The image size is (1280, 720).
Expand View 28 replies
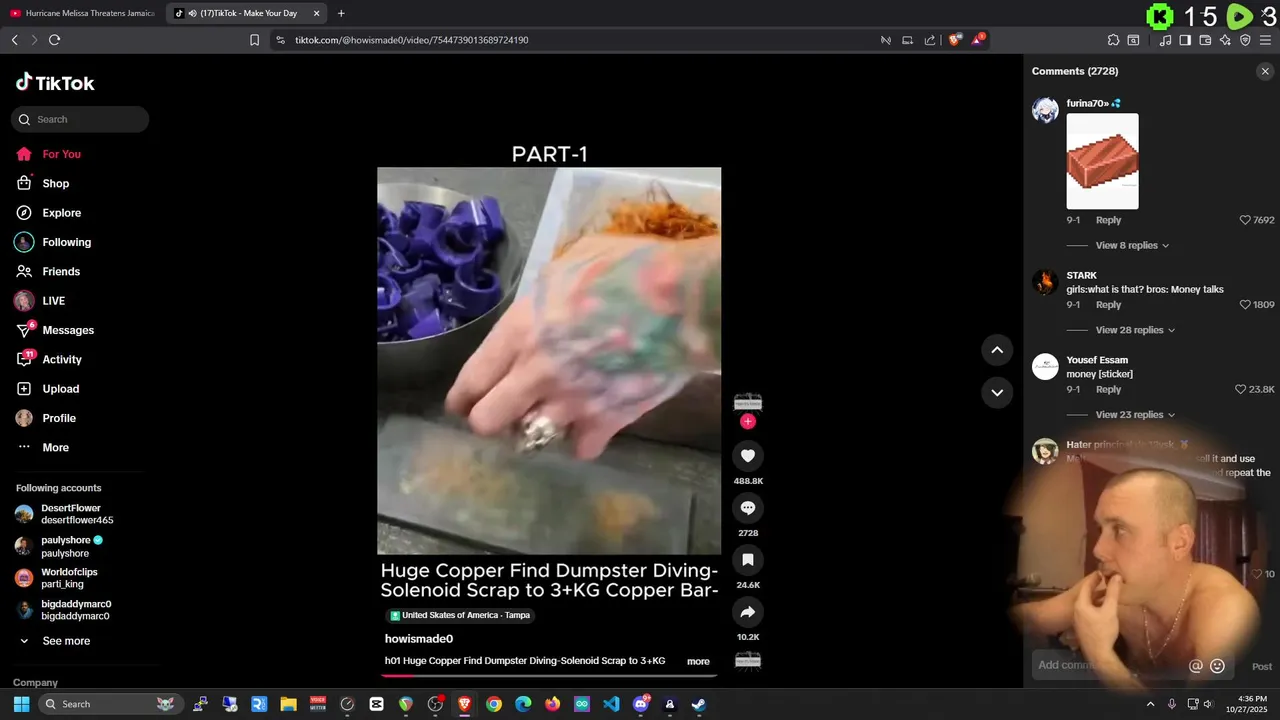point(1135,330)
